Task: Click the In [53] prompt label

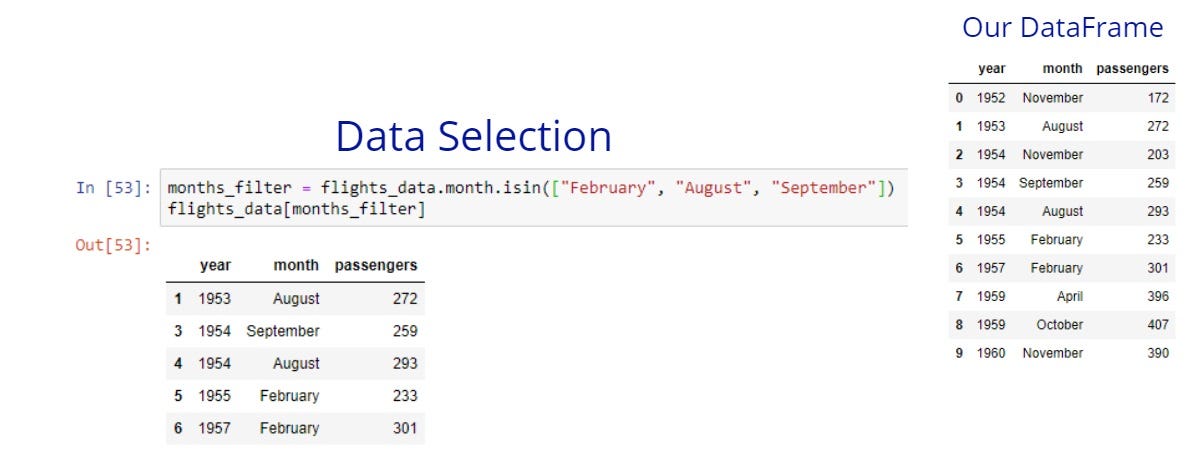Action: 113,188
